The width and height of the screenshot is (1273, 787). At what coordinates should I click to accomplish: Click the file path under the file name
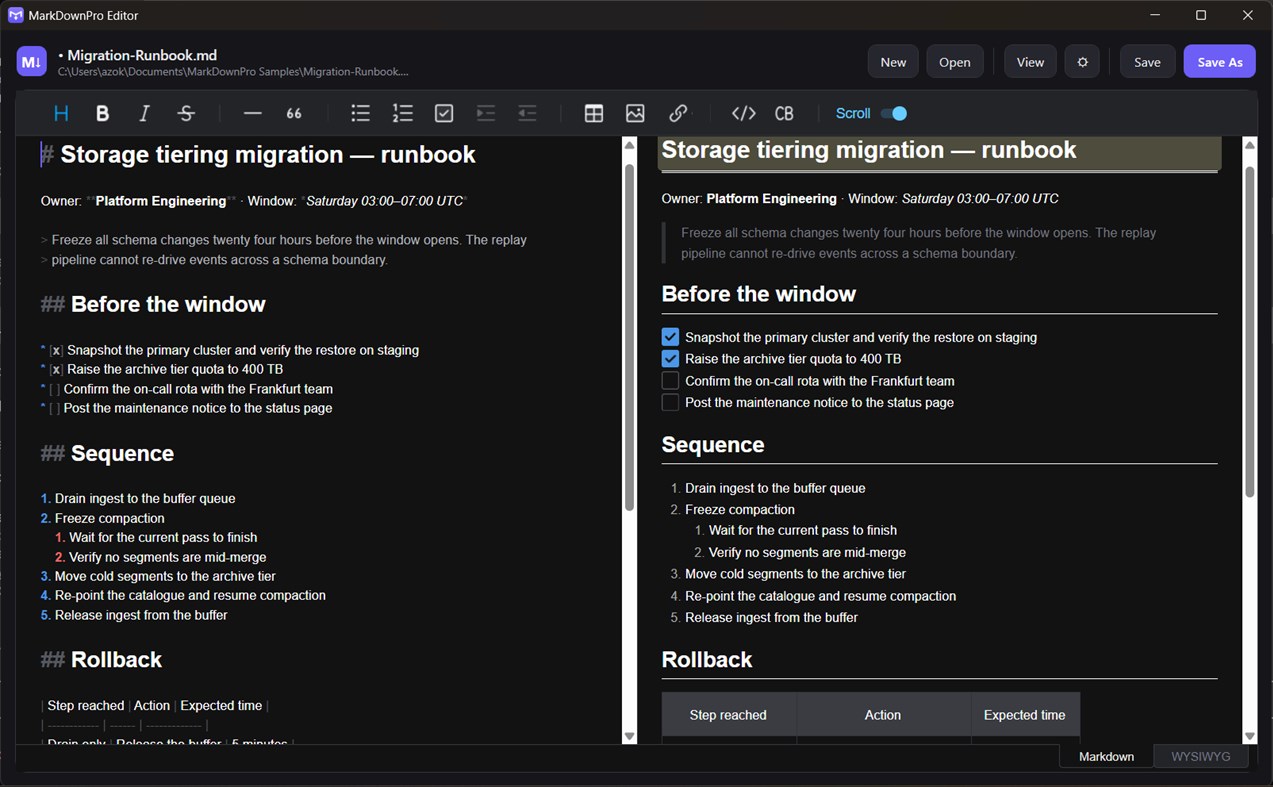pyautogui.click(x=233, y=71)
